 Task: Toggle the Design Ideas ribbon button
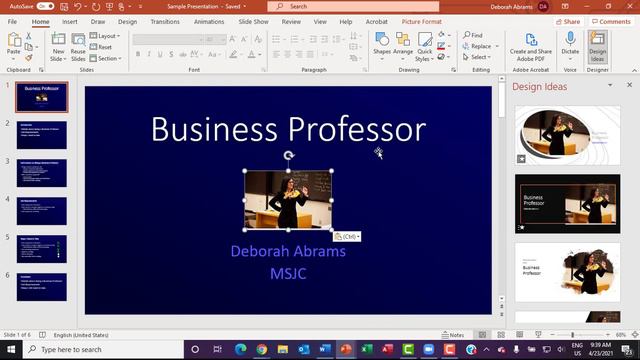click(x=598, y=47)
